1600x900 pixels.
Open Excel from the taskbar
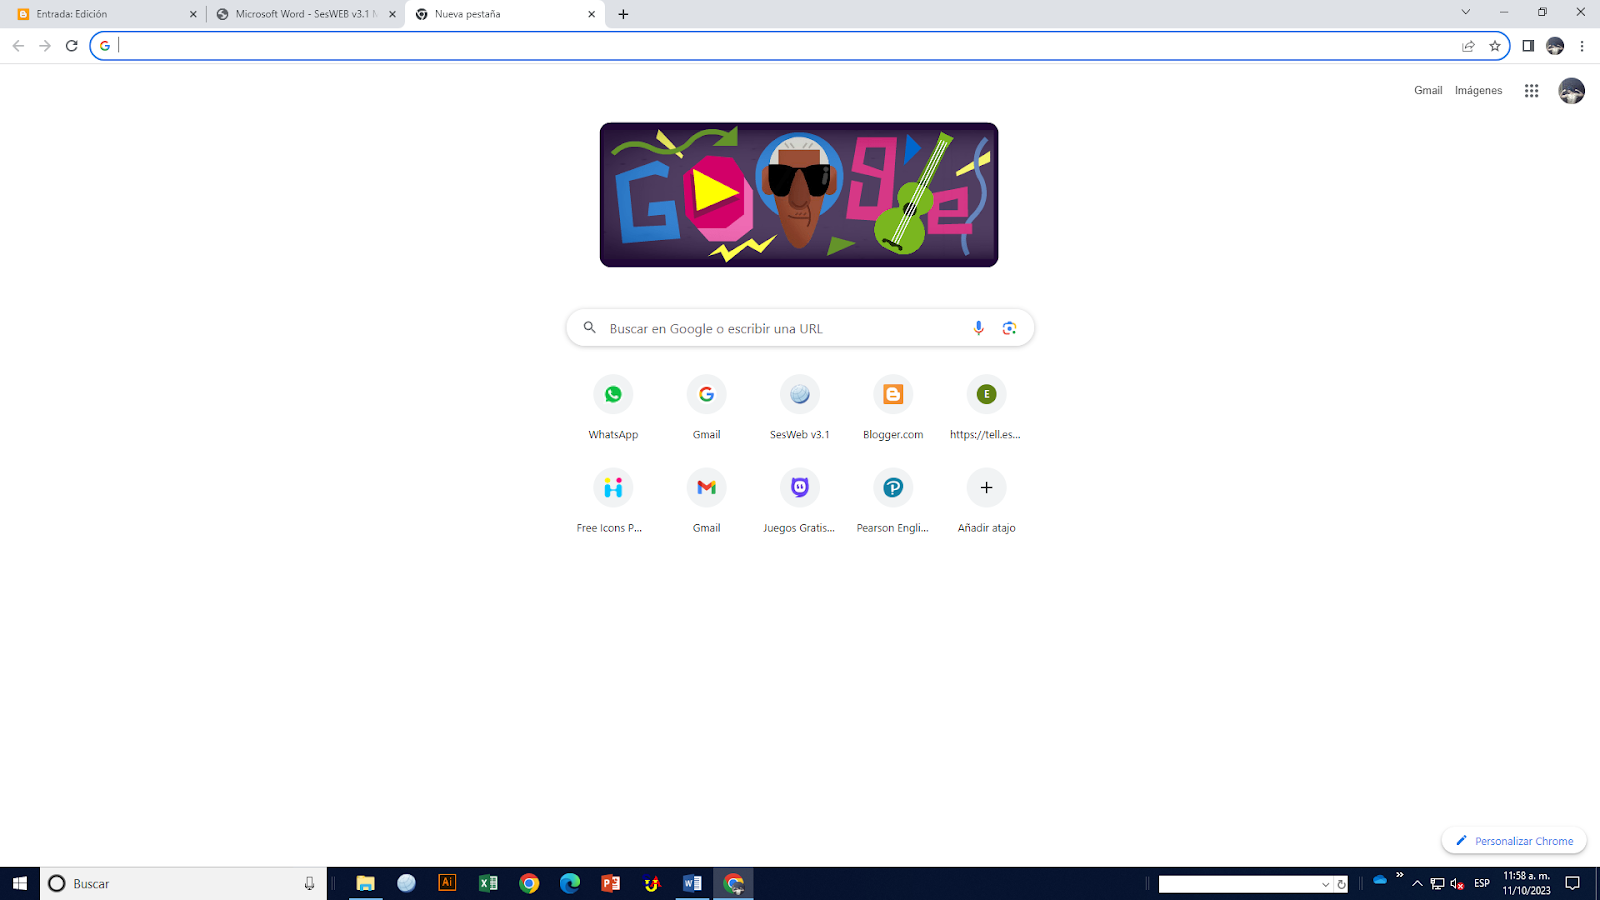click(x=488, y=883)
